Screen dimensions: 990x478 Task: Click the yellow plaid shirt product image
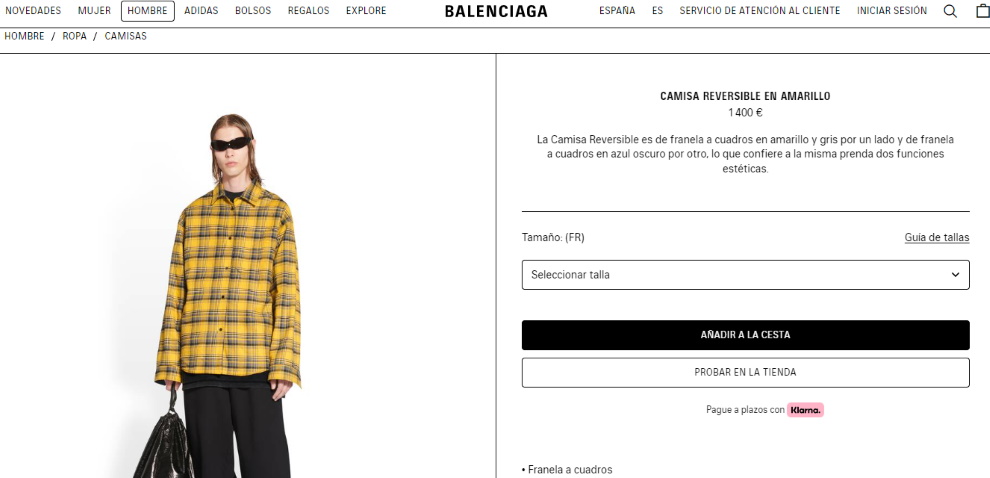click(x=227, y=284)
